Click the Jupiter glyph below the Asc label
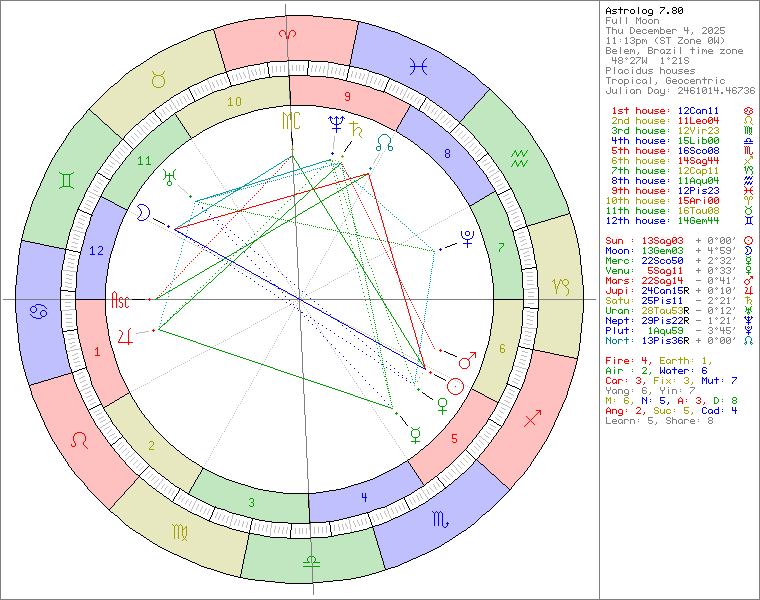The image size is (760, 600). 125,334
